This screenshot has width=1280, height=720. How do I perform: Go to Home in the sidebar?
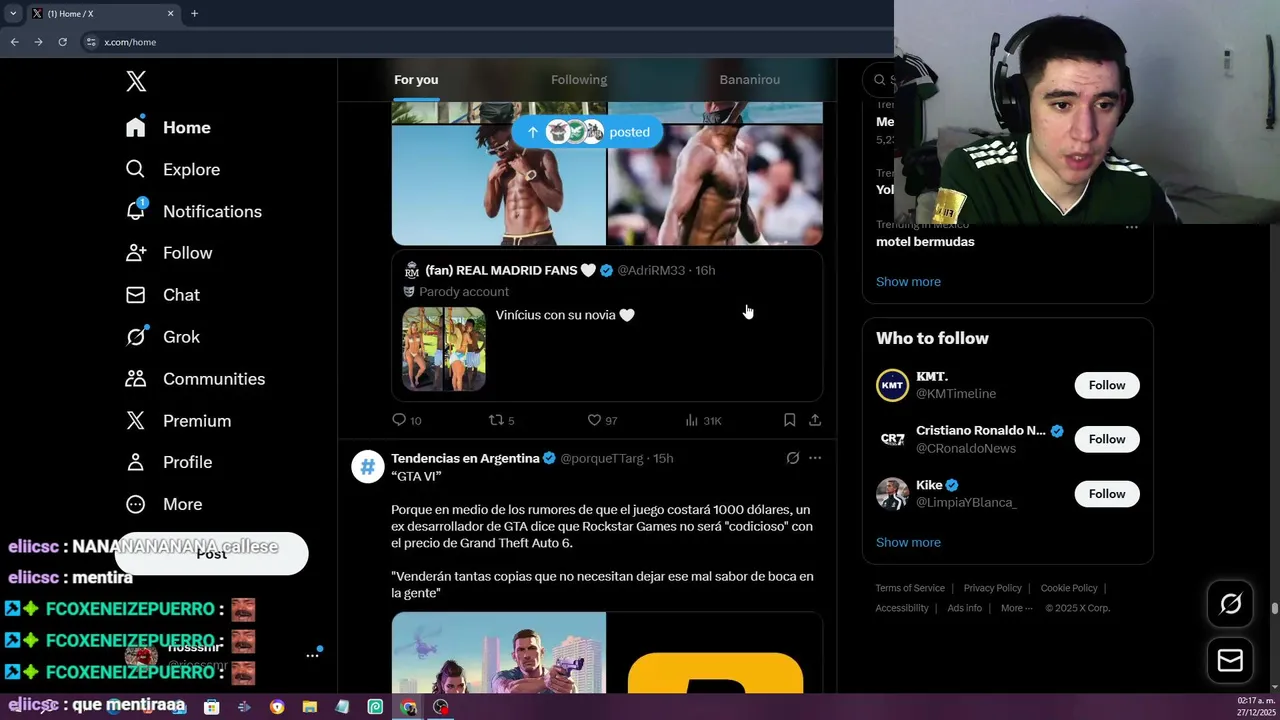[168, 128]
